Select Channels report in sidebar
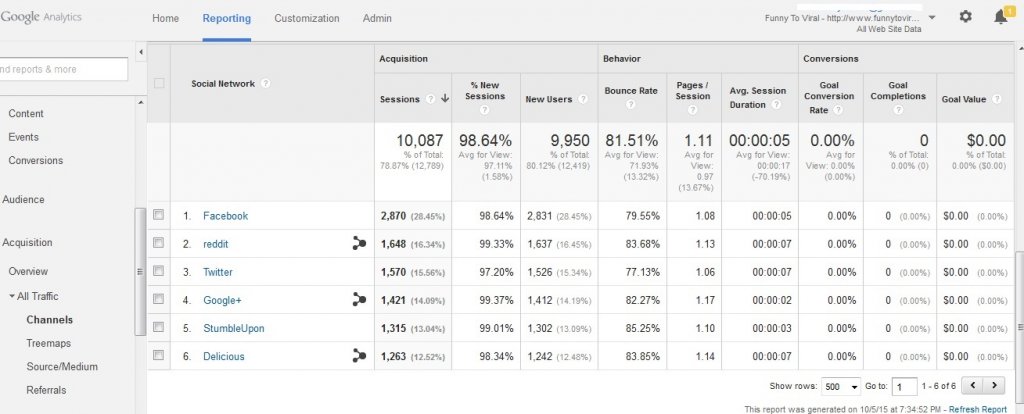This screenshot has height=414, width=1024. (50, 319)
